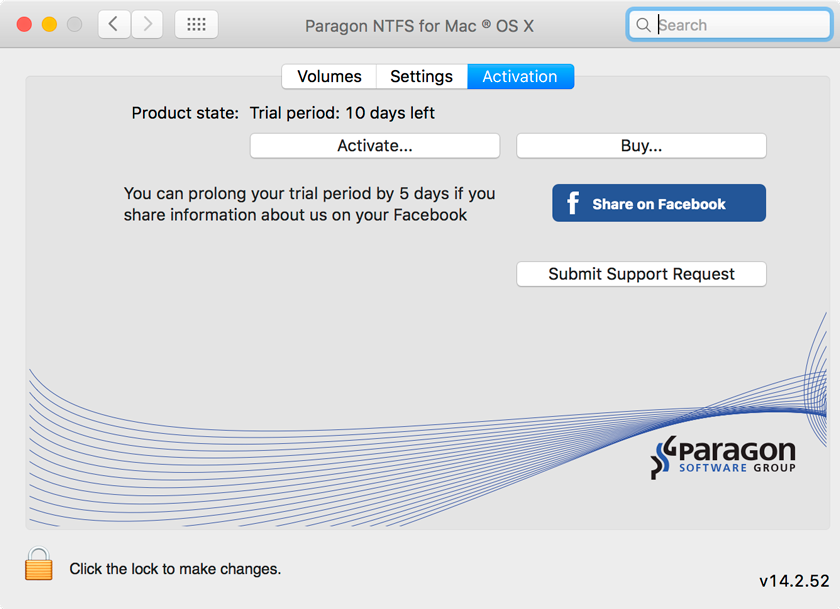Switch to the Volumes tab
Image resolution: width=840 pixels, height=609 pixels.
(329, 76)
